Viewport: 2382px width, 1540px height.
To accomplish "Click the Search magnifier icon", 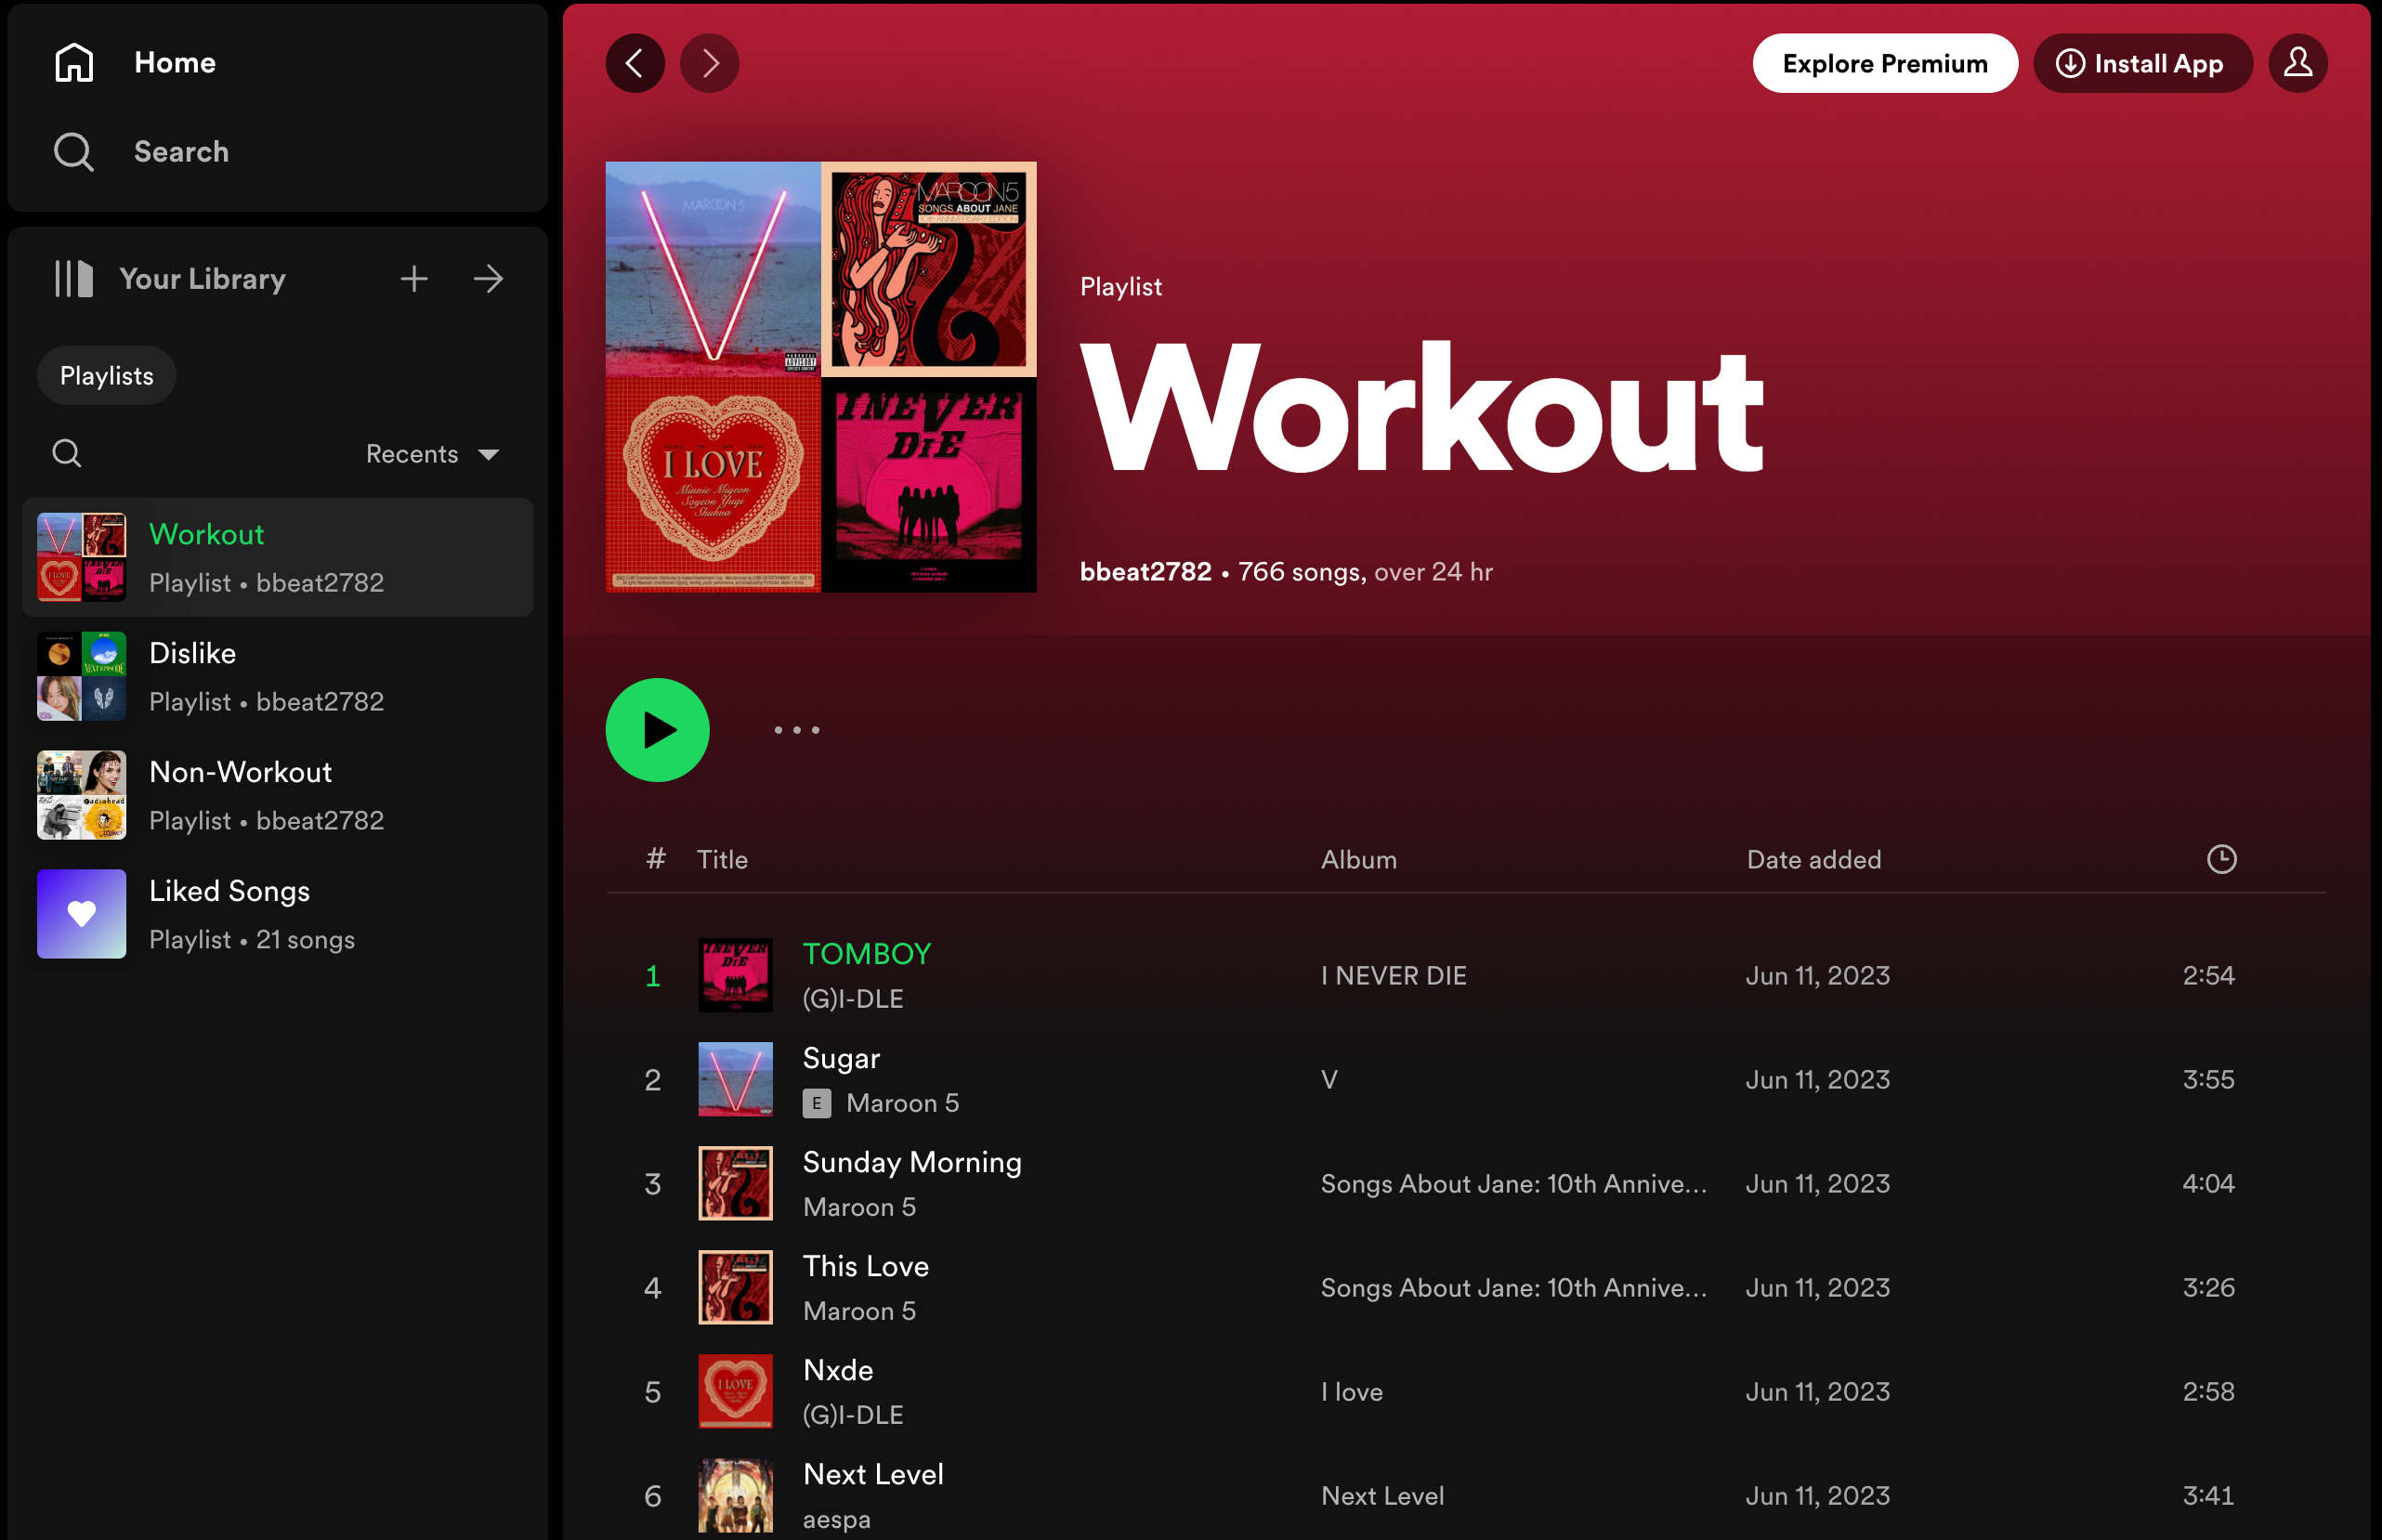I will tap(74, 152).
